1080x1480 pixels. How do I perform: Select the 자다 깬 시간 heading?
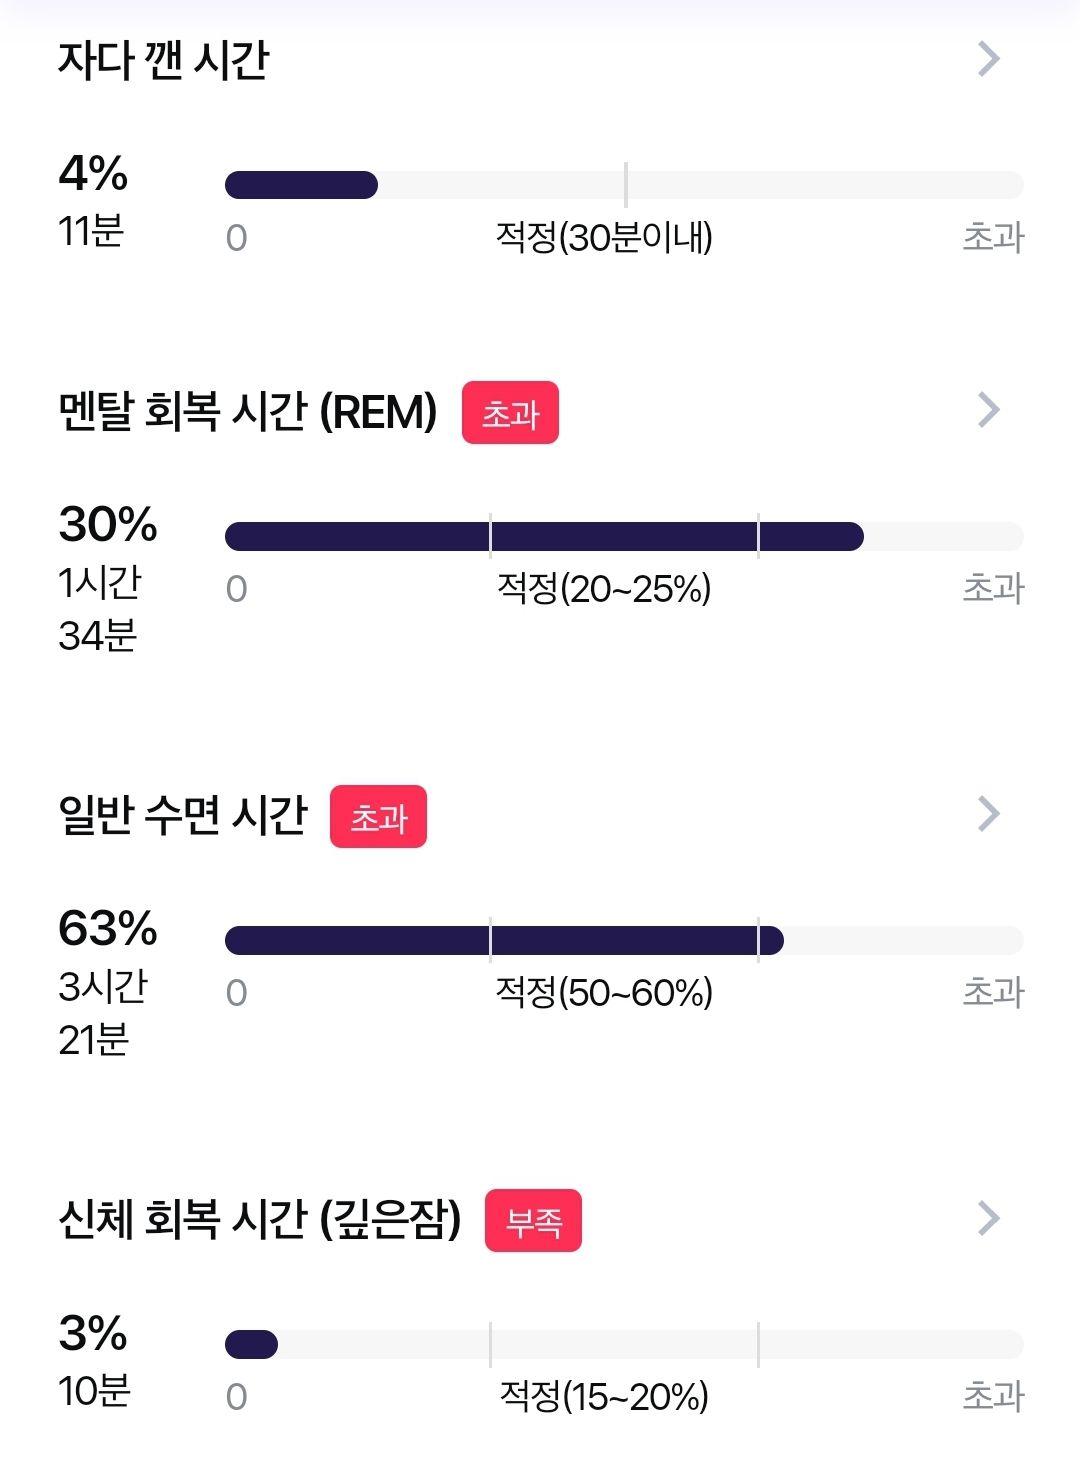163,60
